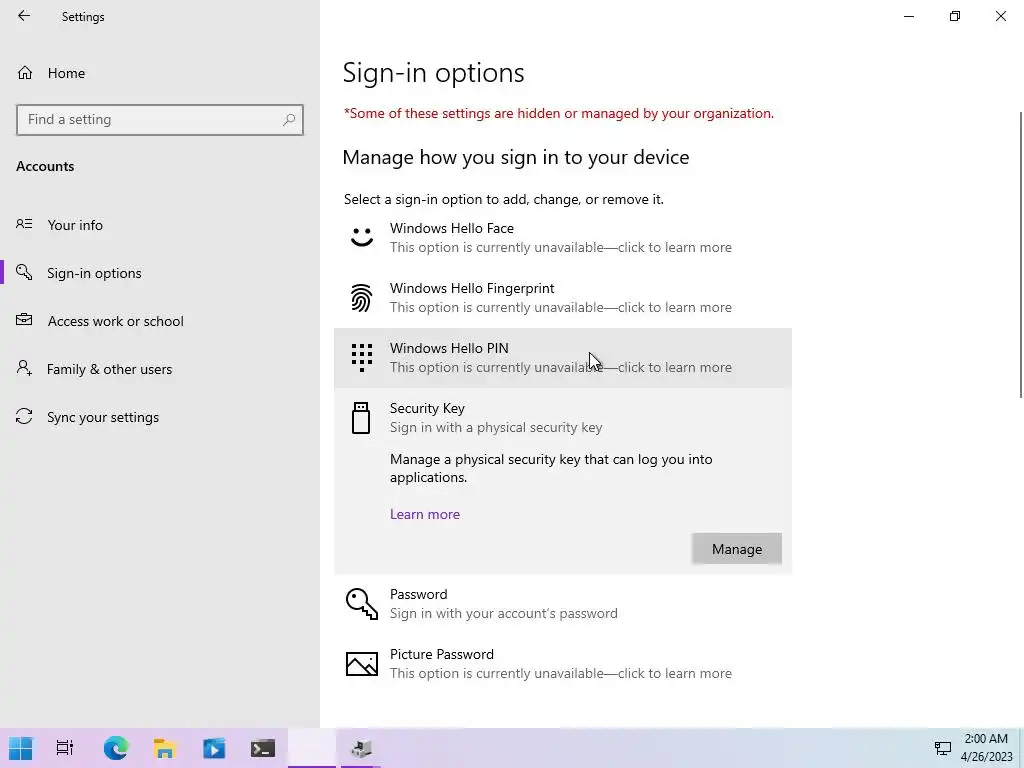Expand the Windows Hello Fingerprint option
Screen dimensions: 1024x768
563,298
